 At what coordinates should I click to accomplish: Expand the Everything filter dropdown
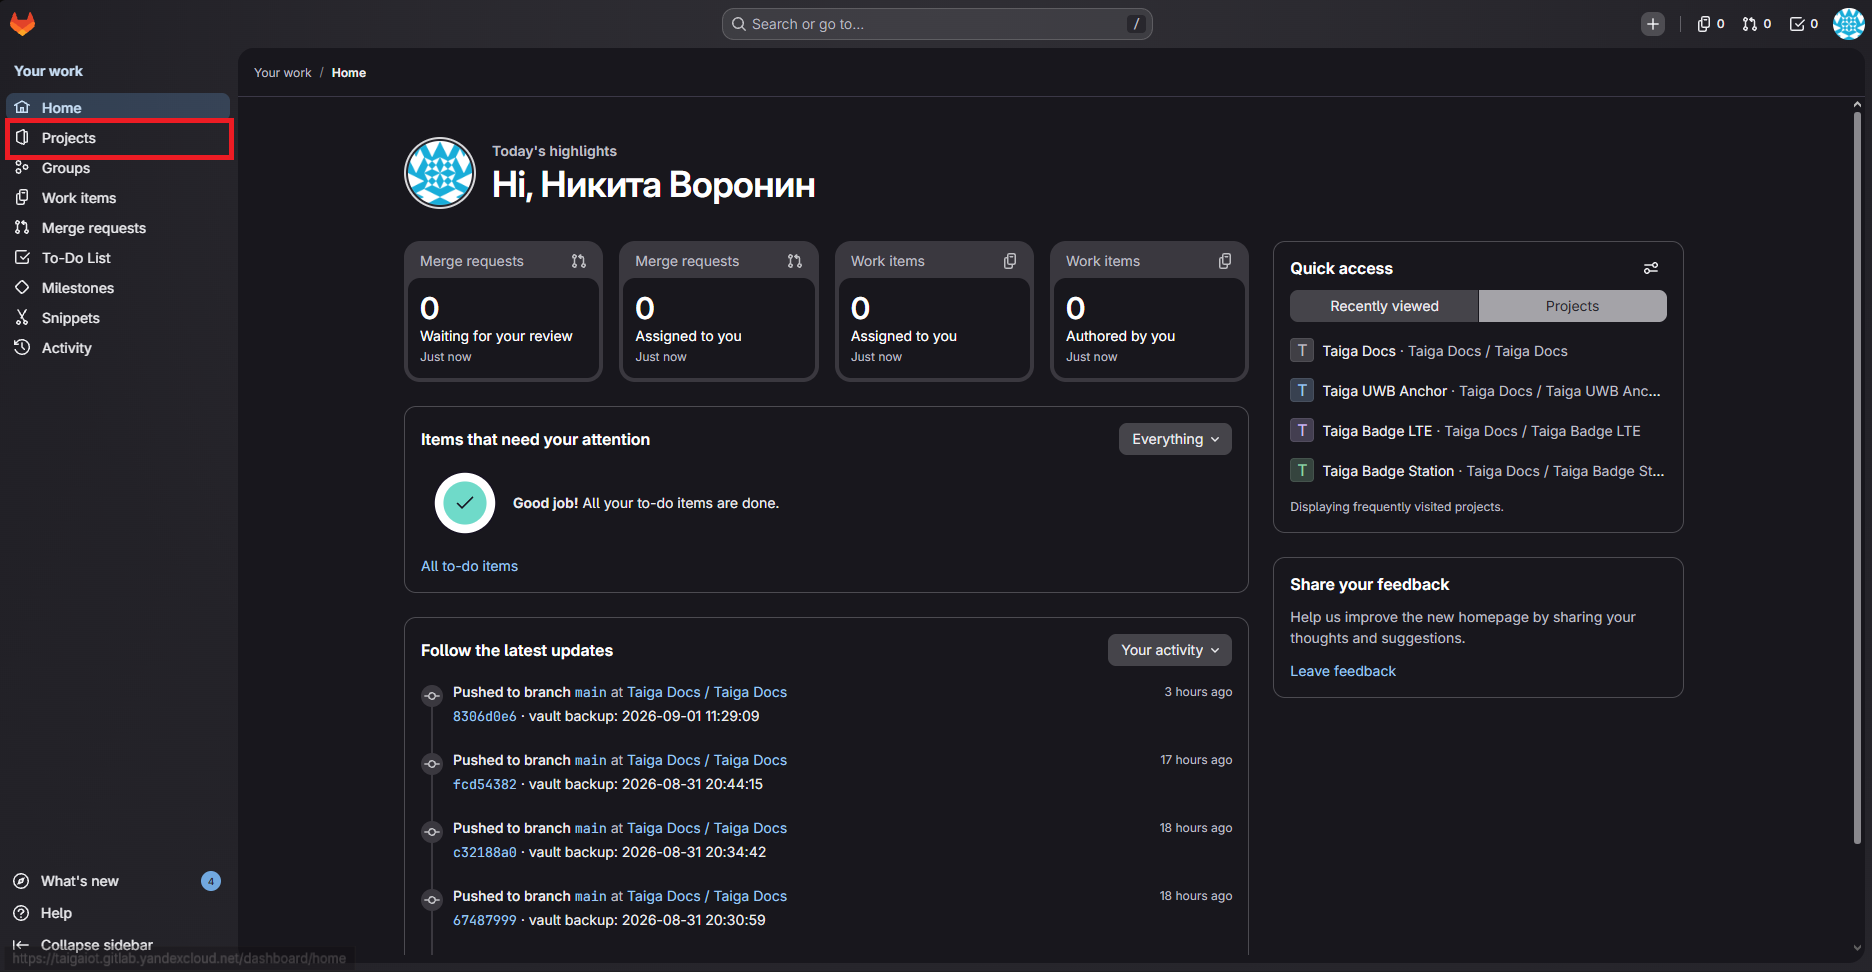[1175, 439]
